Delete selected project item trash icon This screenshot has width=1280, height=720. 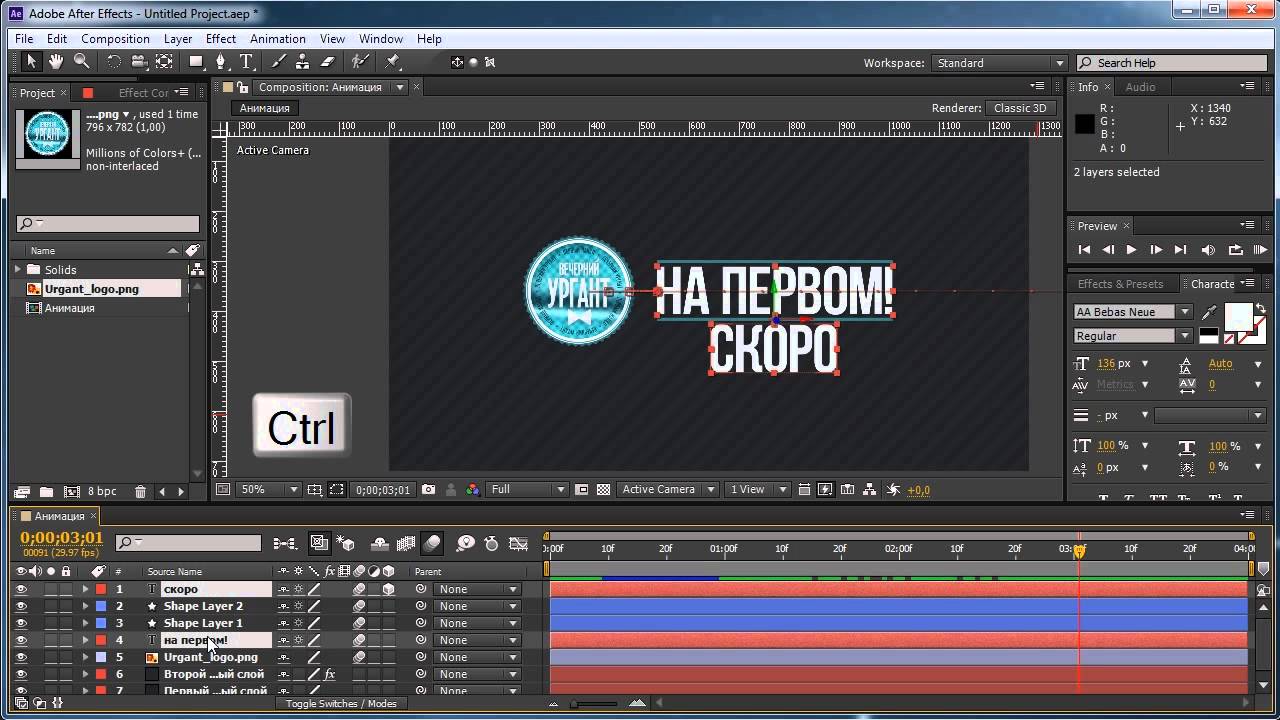click(140, 491)
